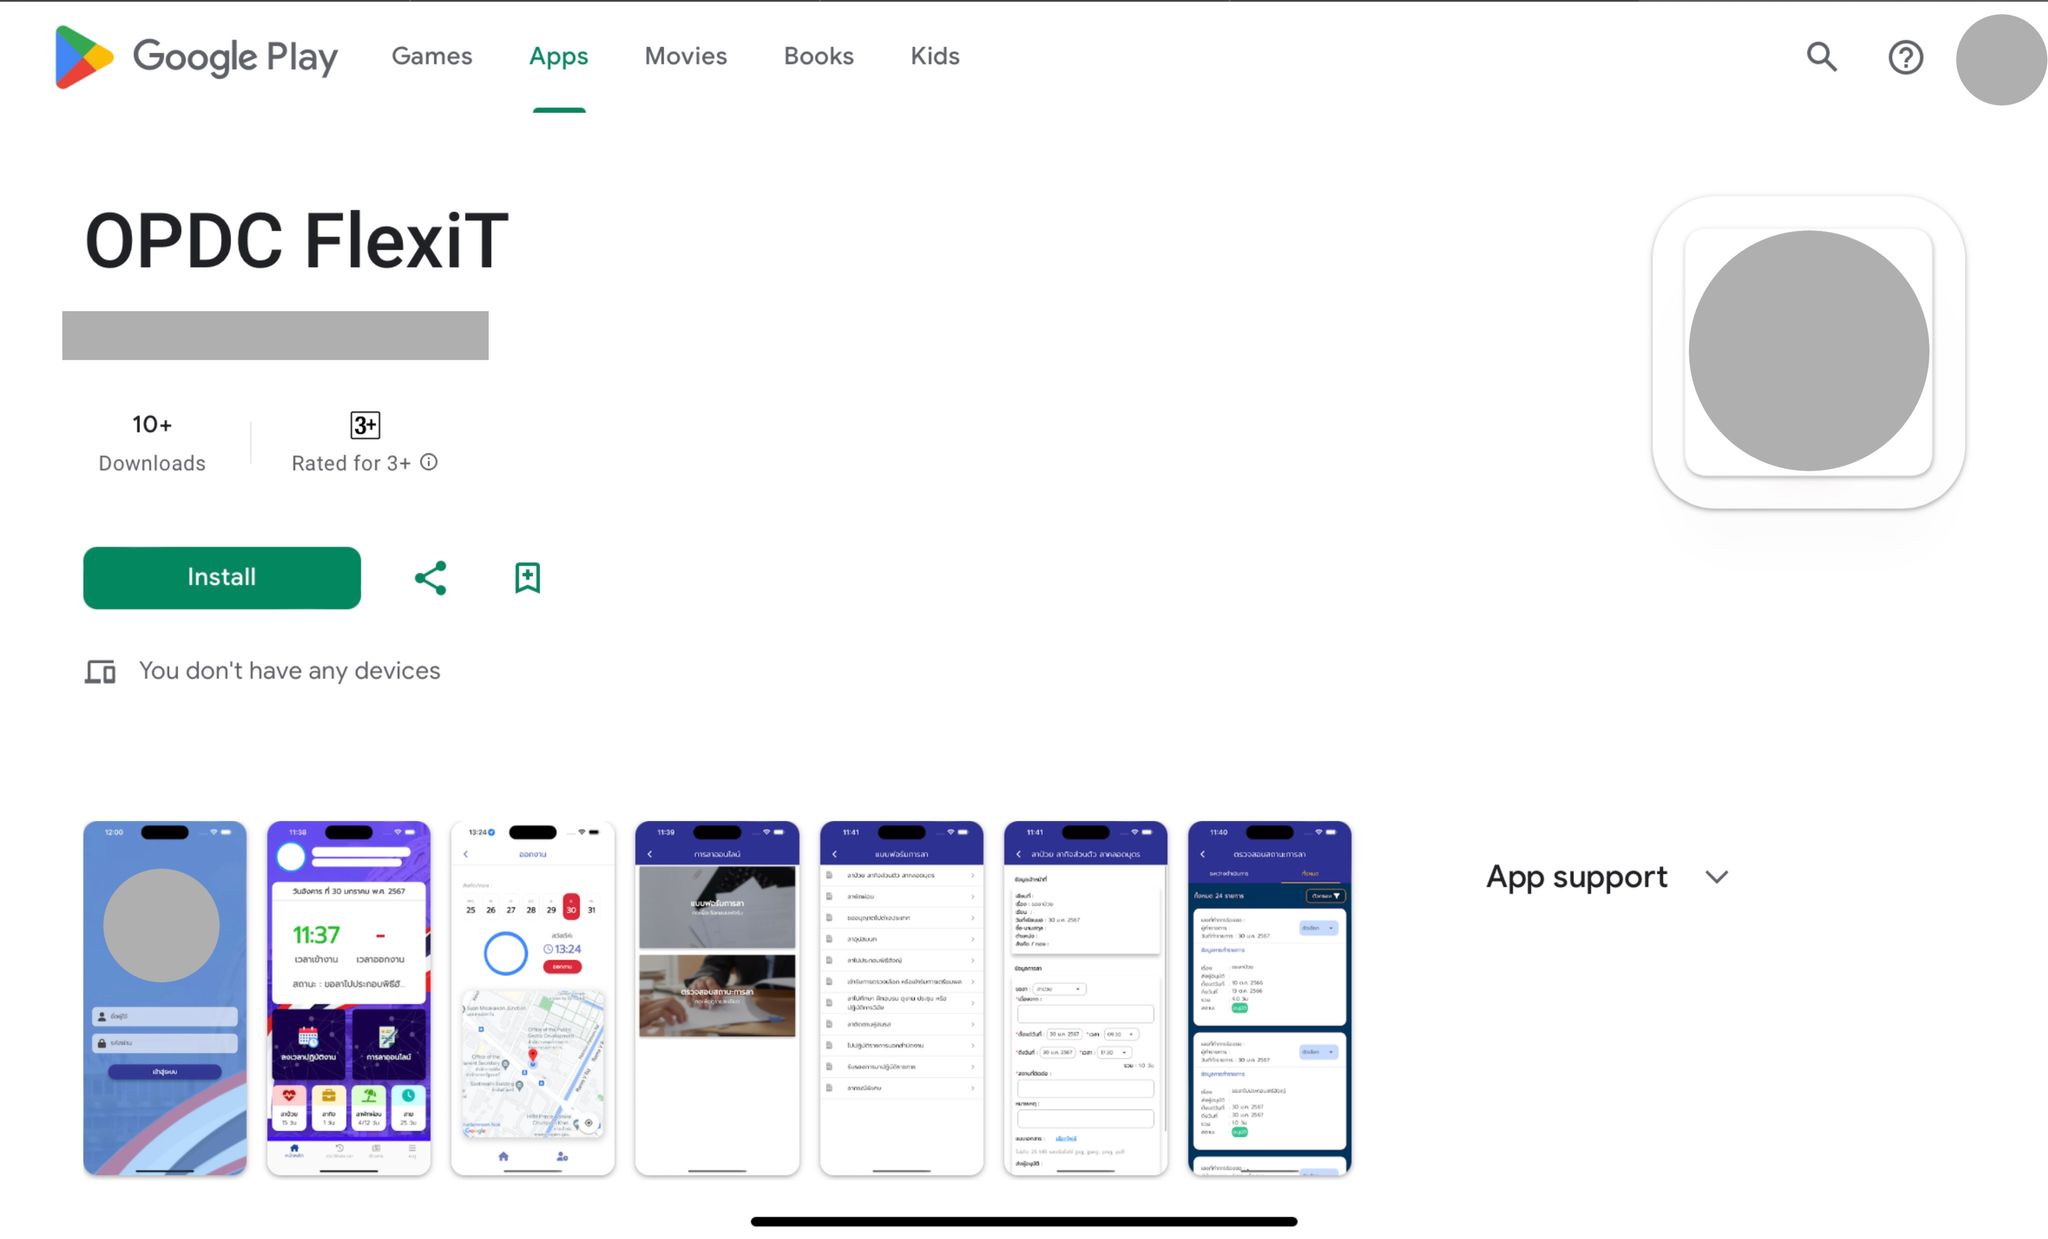The height and width of the screenshot is (1239, 2048).
Task: Switch to the Movies tab
Action: click(x=685, y=57)
